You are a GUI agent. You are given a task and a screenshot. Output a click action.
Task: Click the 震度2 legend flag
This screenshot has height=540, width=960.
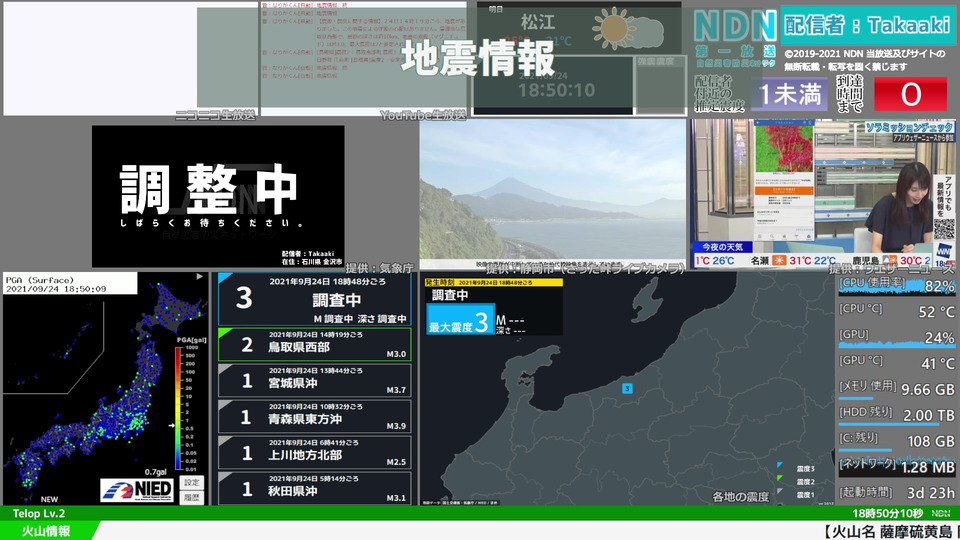(x=780, y=479)
